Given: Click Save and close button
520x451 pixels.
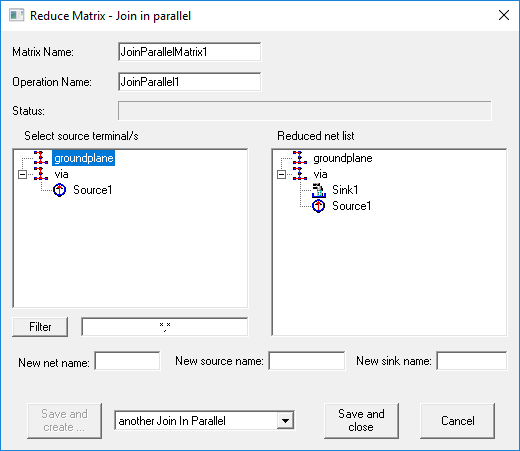Looking at the screenshot, I should (x=361, y=421).
